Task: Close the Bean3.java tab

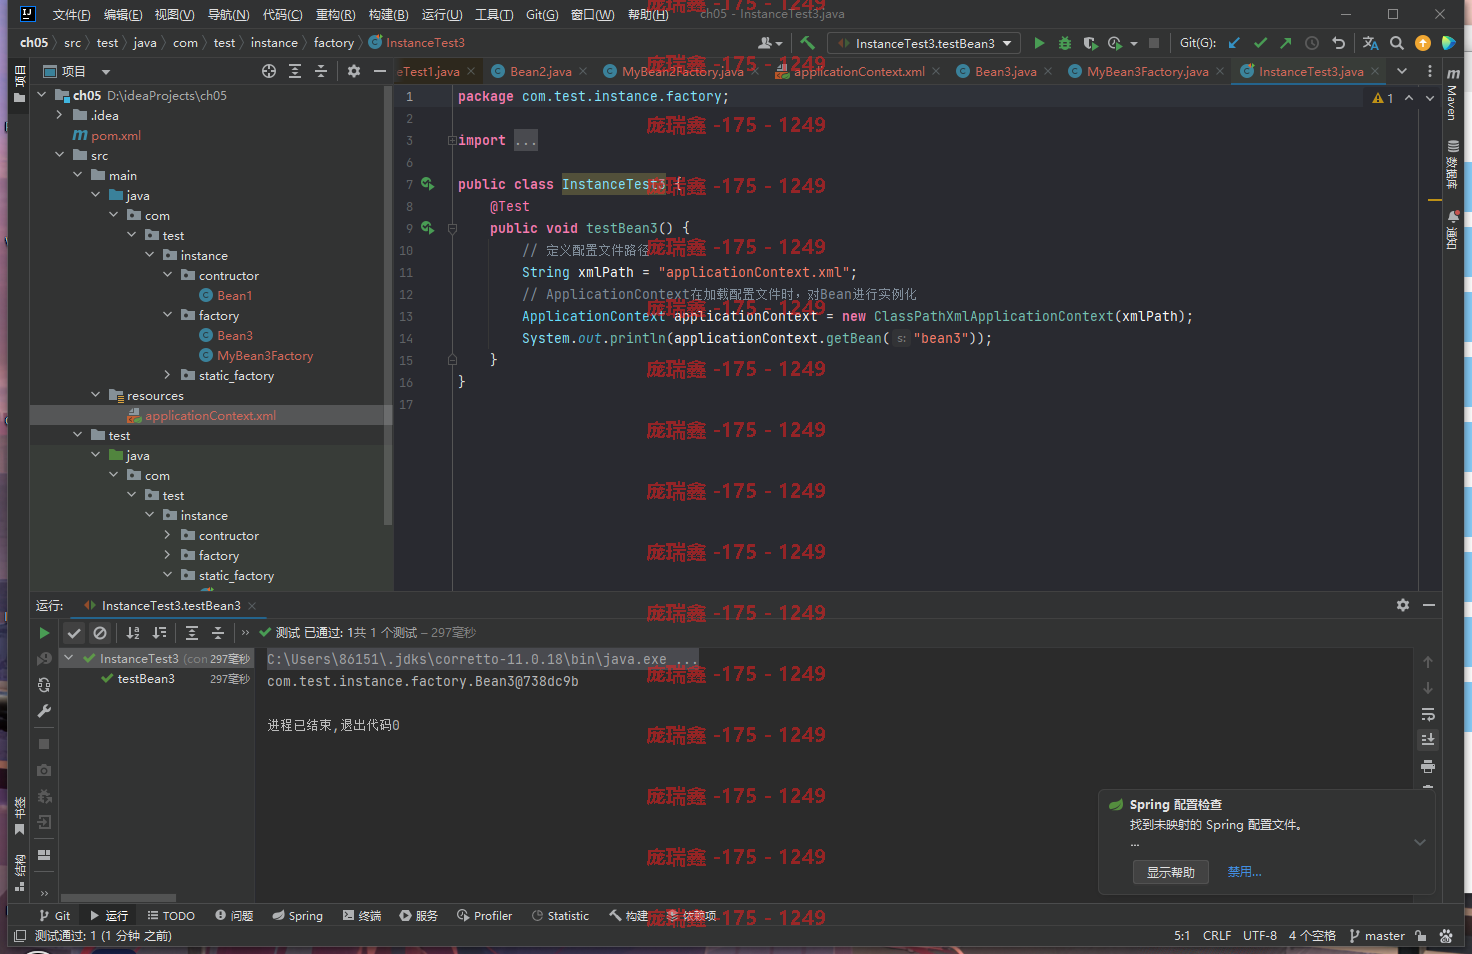Action: [x=1047, y=71]
